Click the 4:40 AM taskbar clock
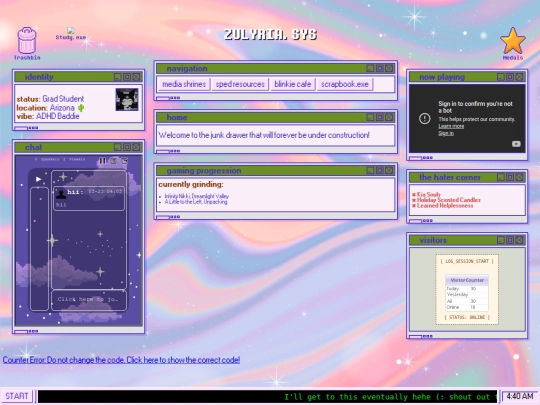This screenshot has height=405, width=540. [x=519, y=396]
